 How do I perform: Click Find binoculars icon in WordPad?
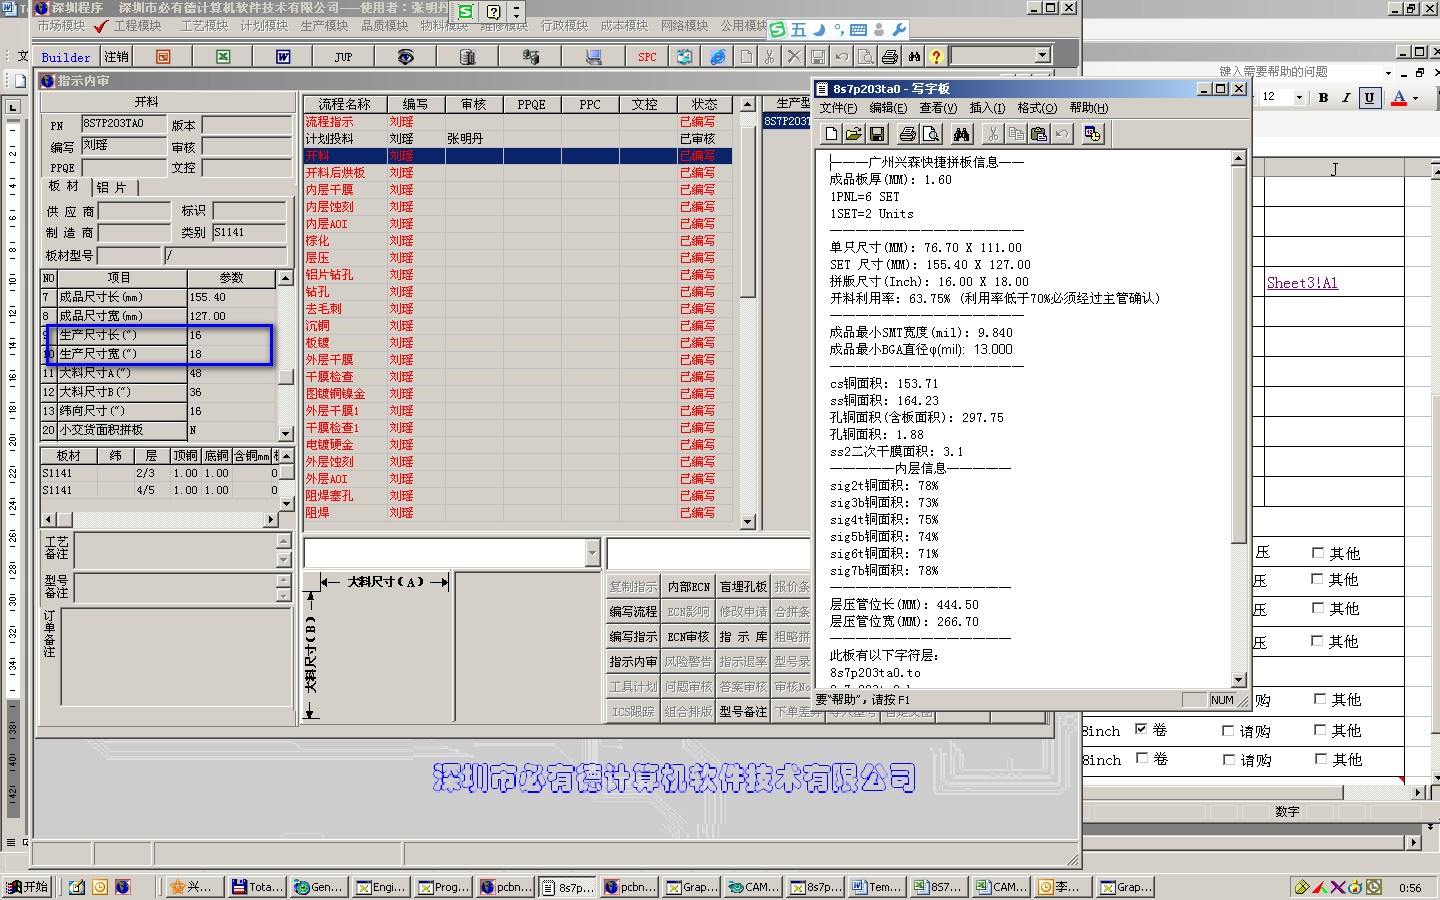pos(961,134)
